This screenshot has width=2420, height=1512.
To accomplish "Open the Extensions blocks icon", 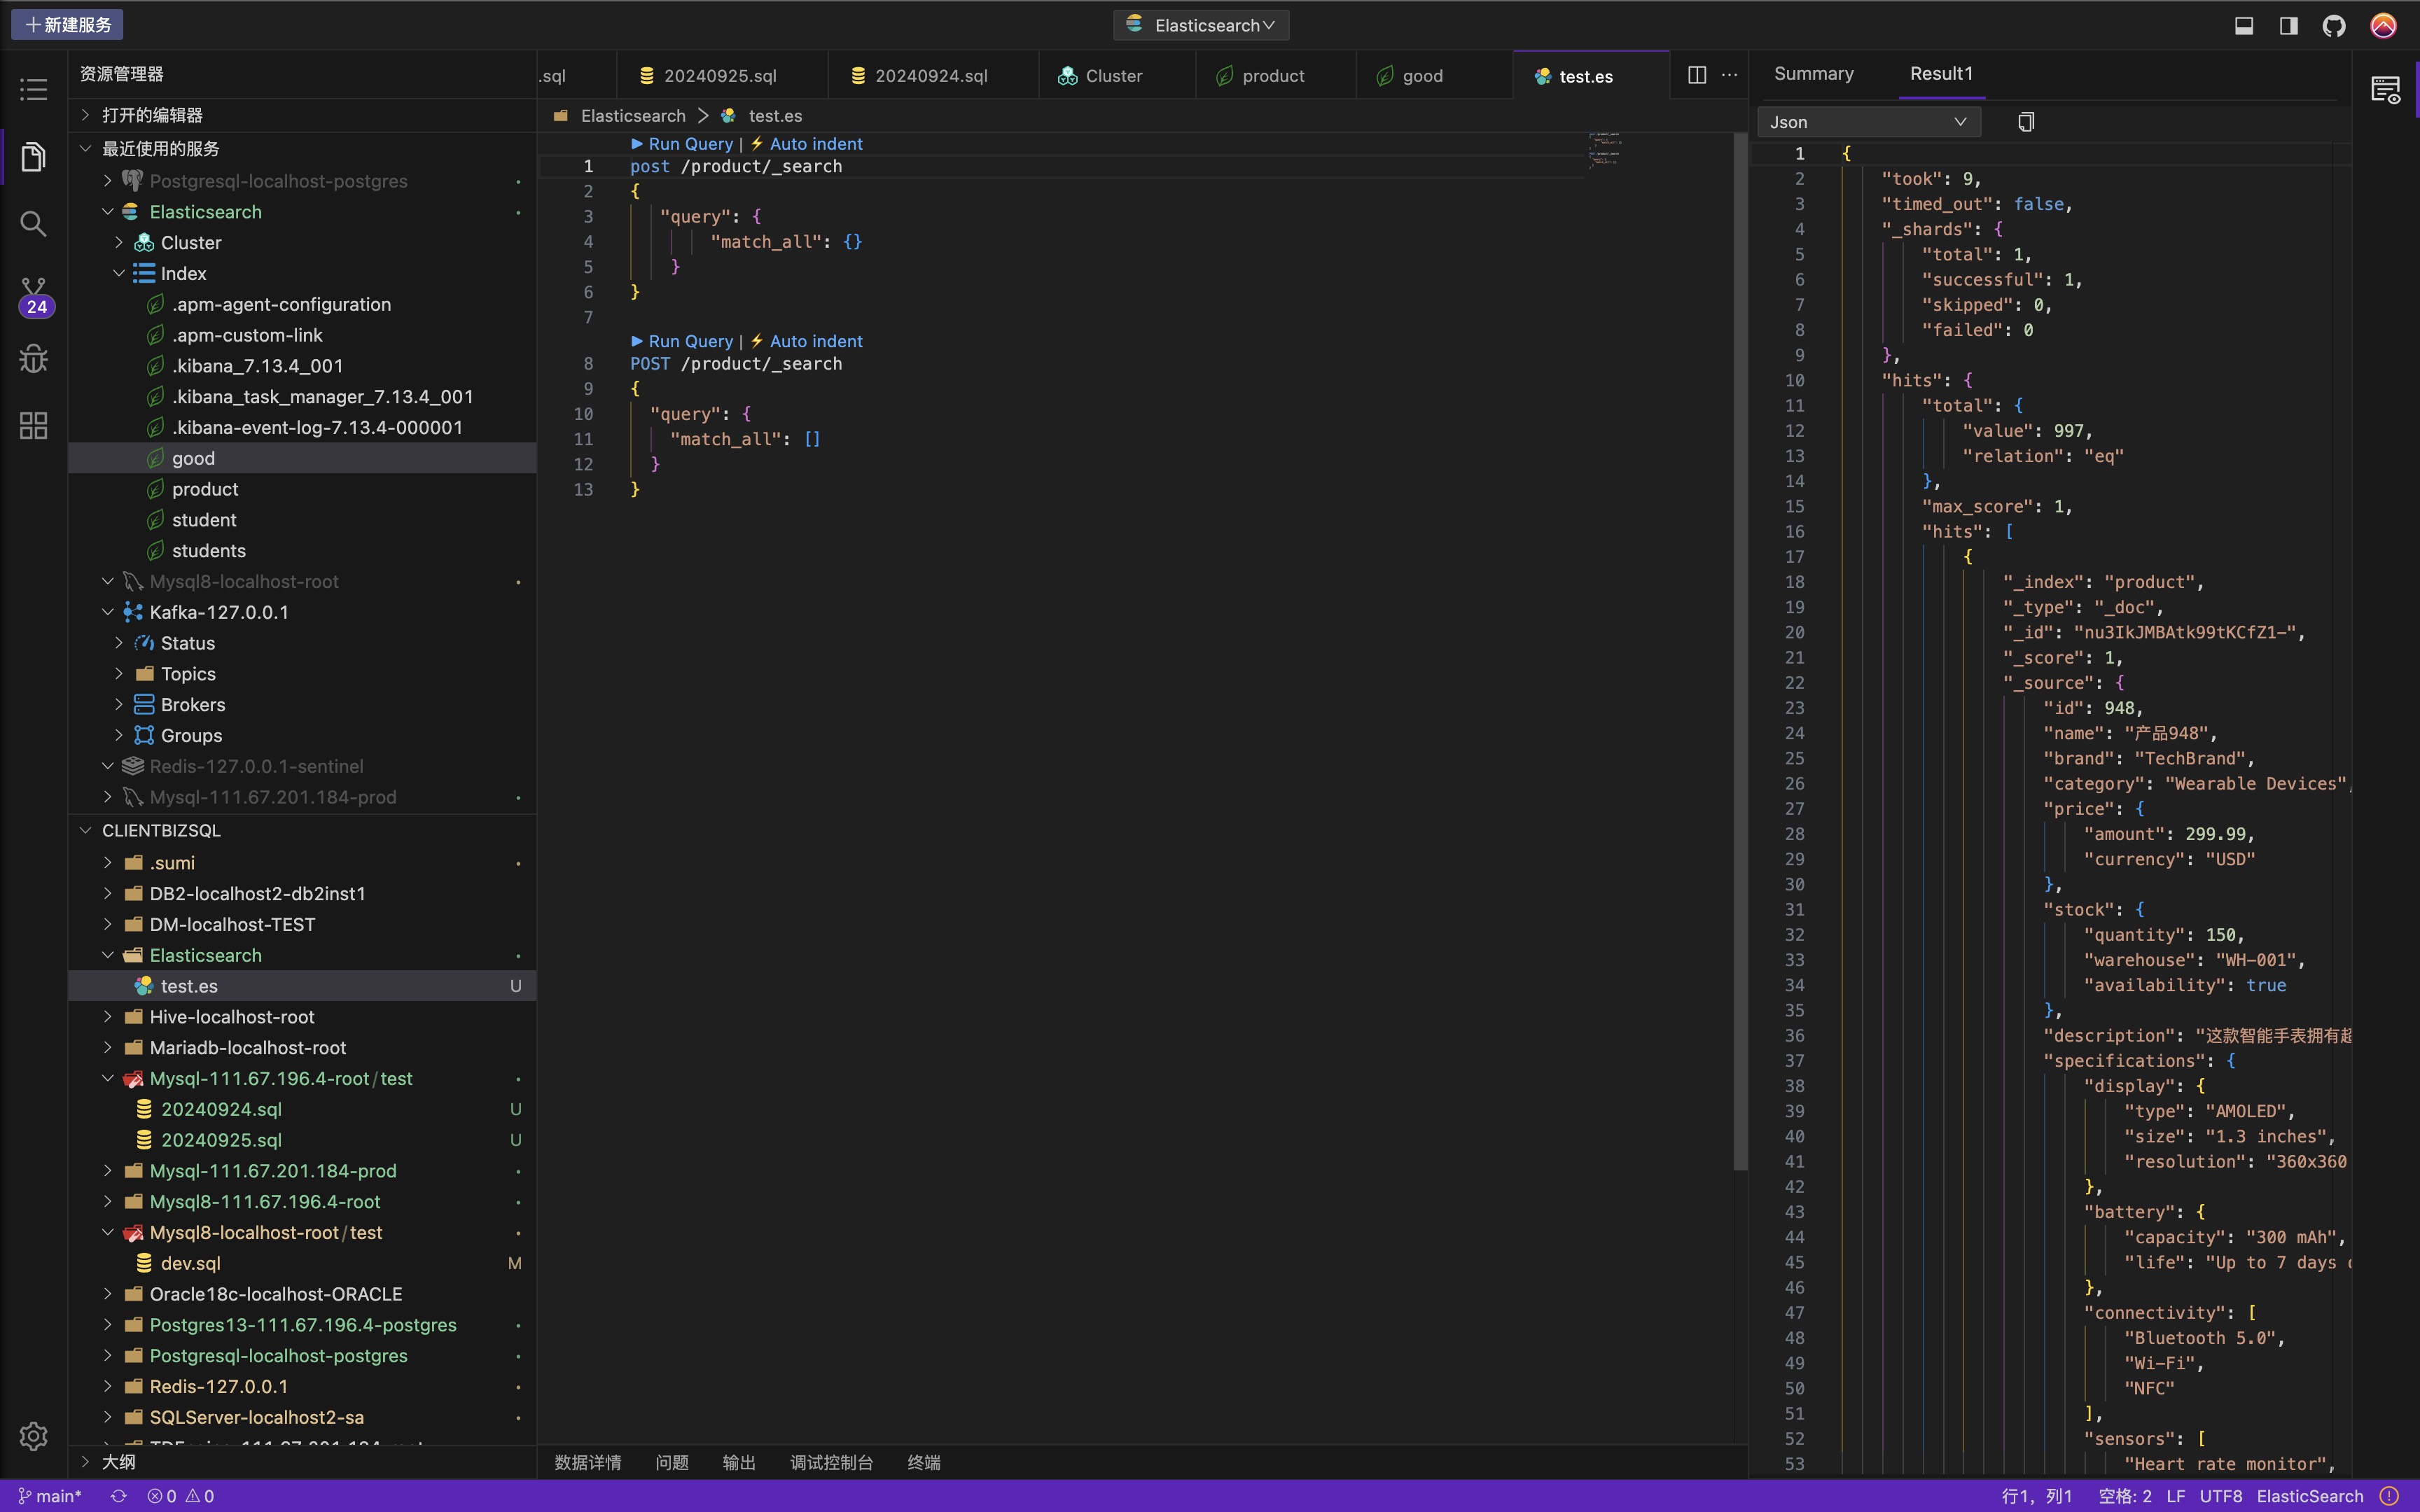I will [x=33, y=426].
